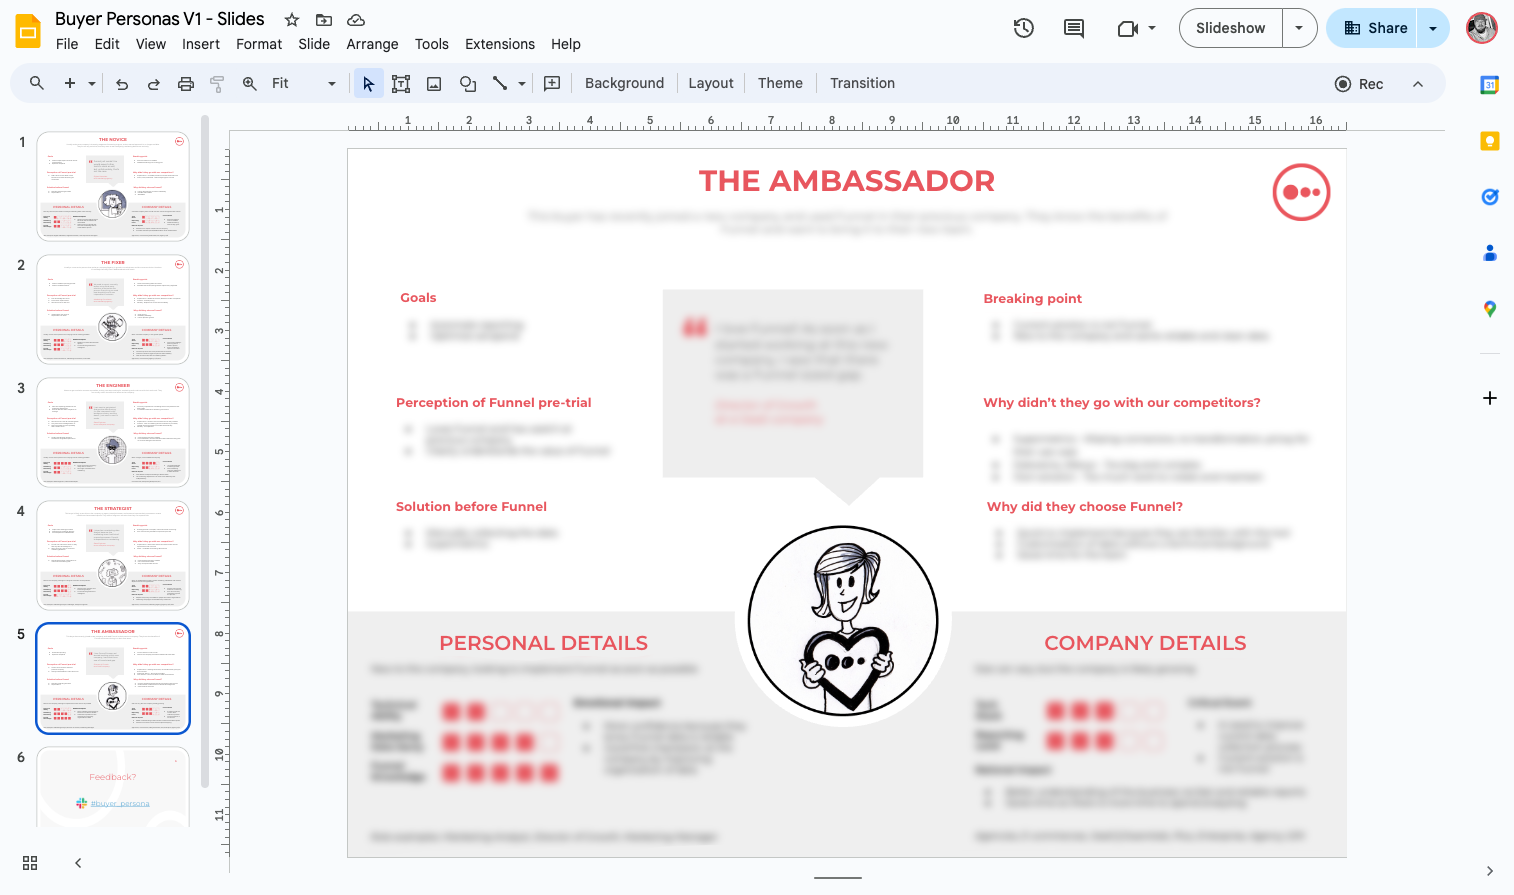The height and width of the screenshot is (895, 1514).
Task: Open version history clock icon
Action: click(1023, 28)
